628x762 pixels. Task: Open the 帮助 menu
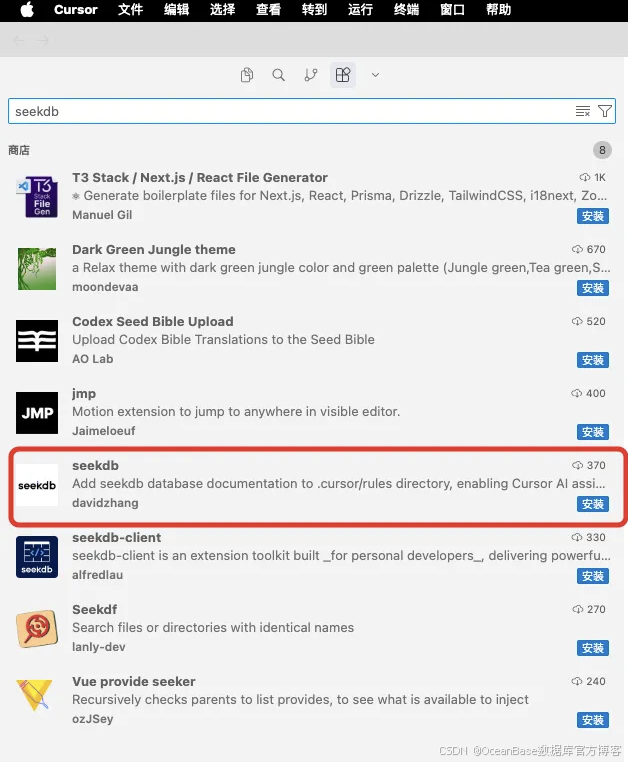pos(499,10)
